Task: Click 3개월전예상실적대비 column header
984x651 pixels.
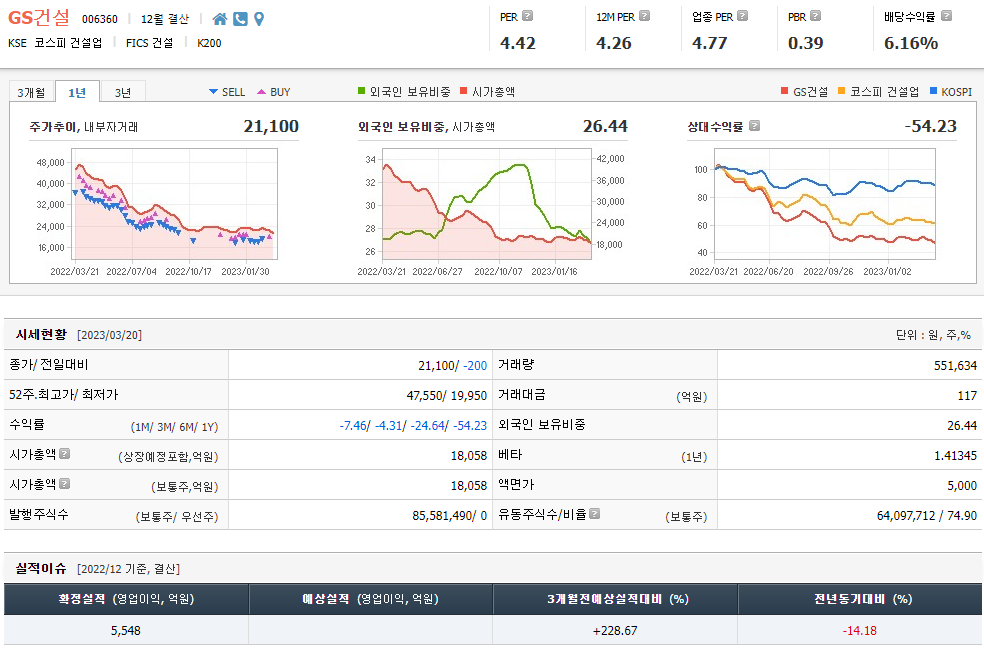Action: click(x=615, y=599)
